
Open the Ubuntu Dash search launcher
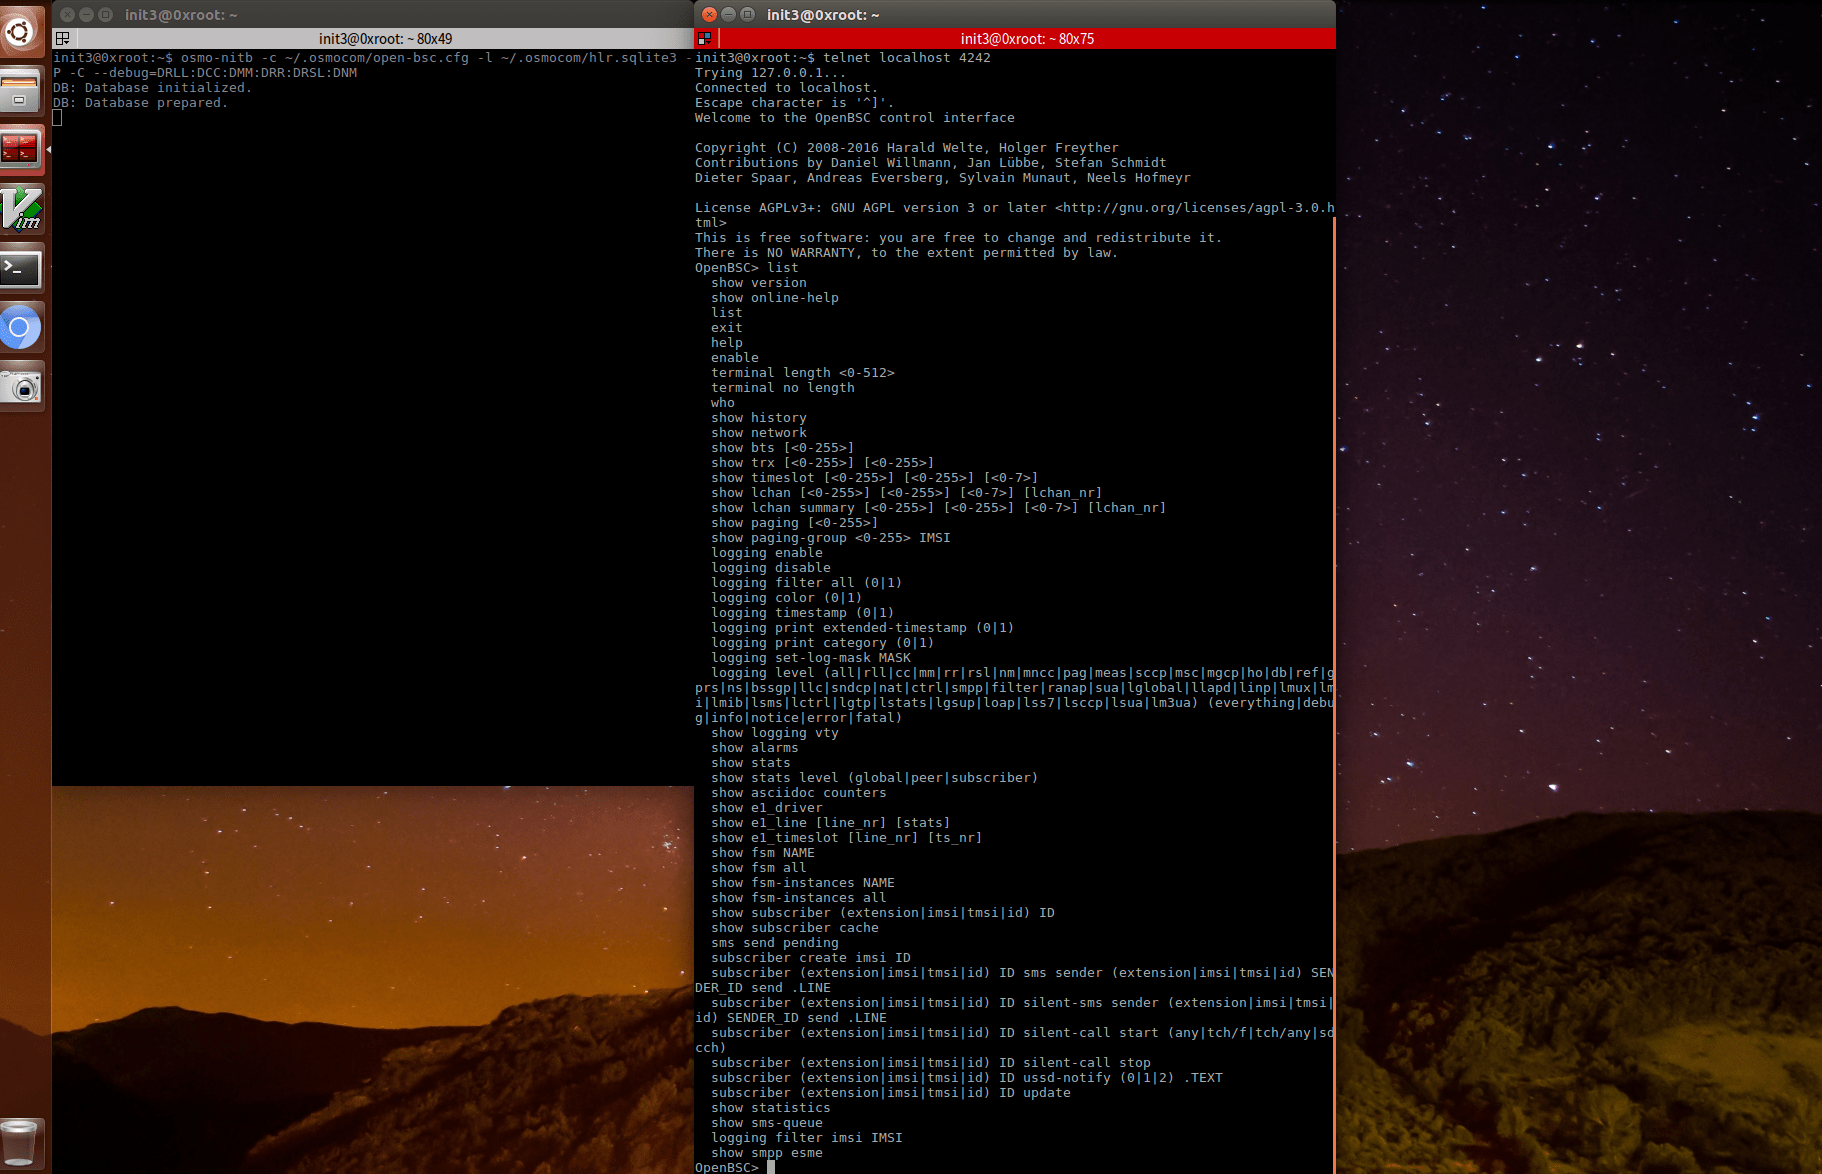[x=20, y=31]
